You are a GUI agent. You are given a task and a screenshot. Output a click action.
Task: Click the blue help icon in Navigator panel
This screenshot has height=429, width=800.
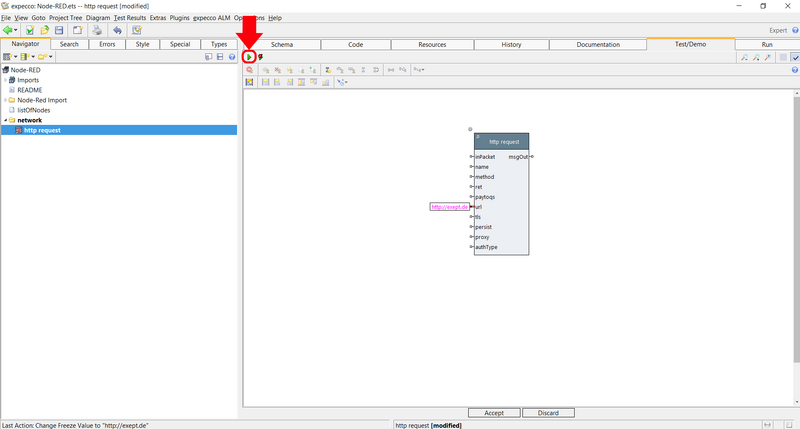(231, 57)
